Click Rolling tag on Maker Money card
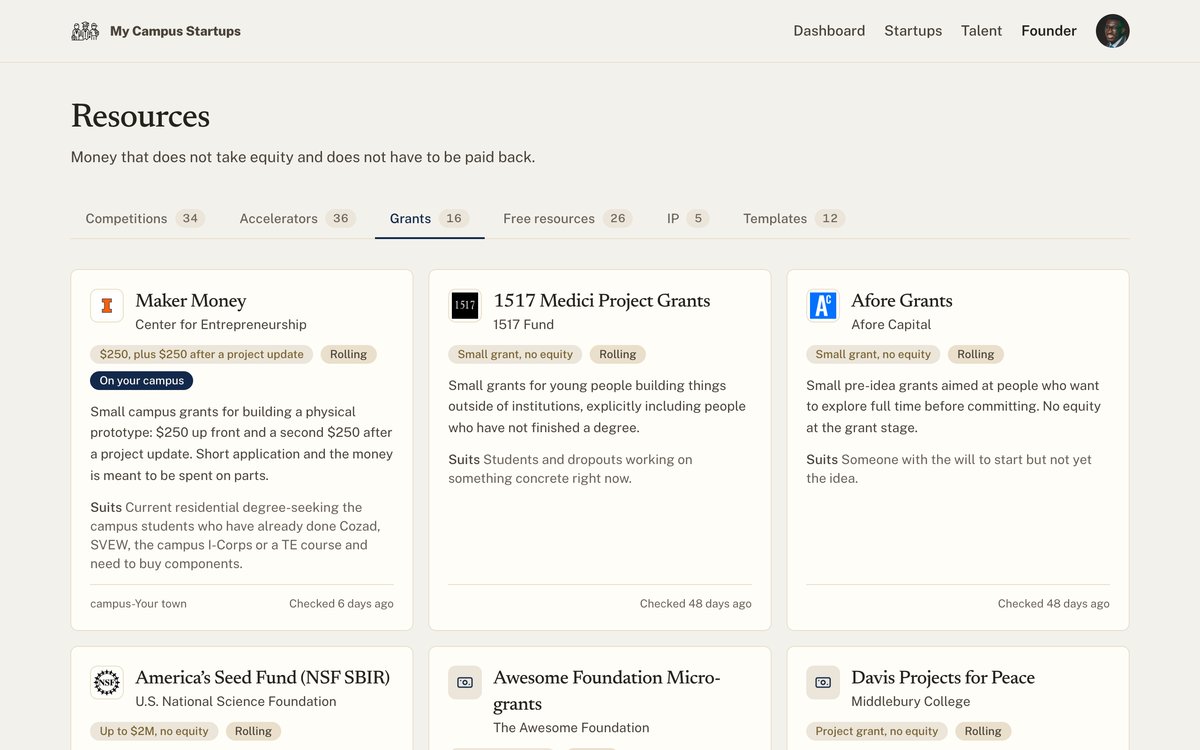The height and width of the screenshot is (750, 1200). tap(348, 354)
